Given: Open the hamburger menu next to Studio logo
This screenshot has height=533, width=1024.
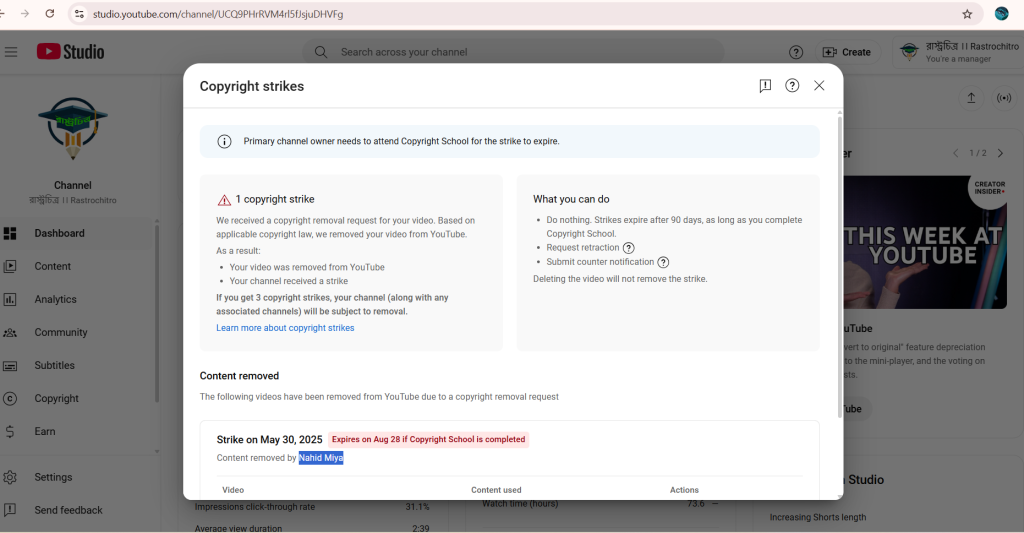Looking at the screenshot, I should click(x=11, y=52).
